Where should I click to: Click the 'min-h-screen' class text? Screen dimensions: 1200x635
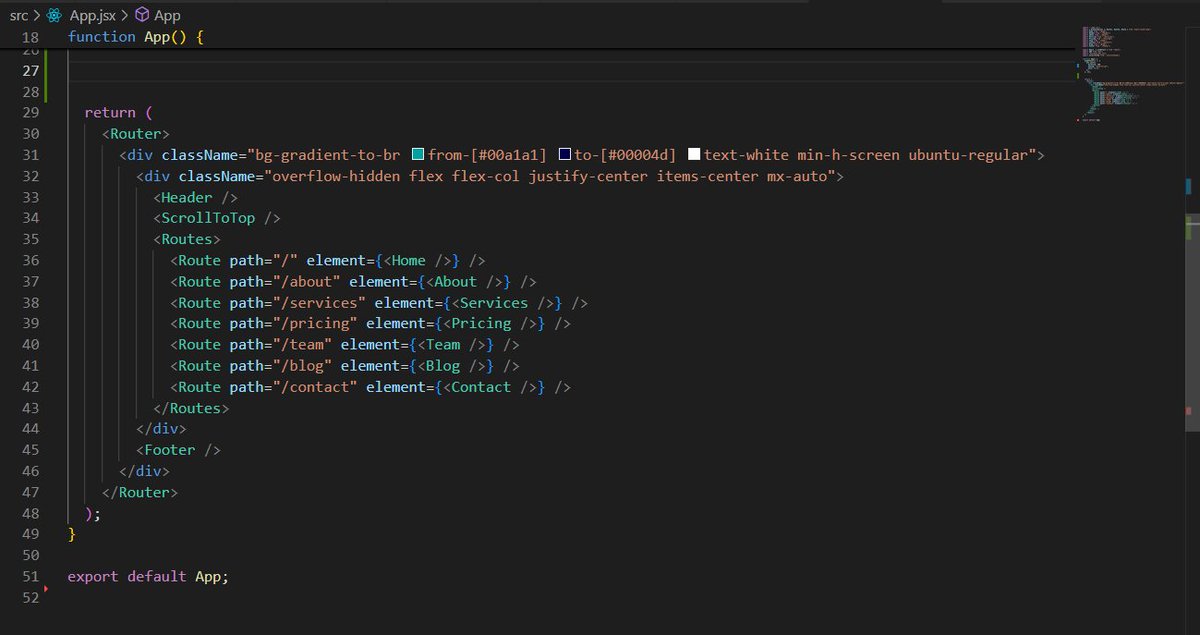click(848, 155)
